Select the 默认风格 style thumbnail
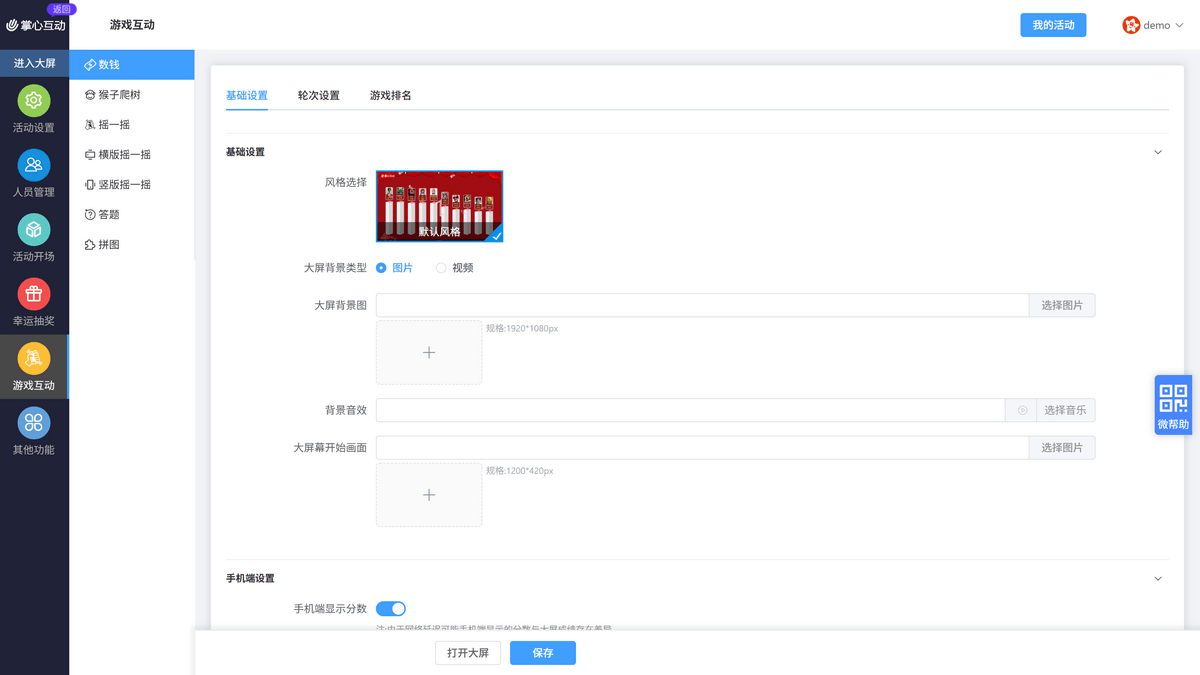This screenshot has width=1200, height=675. 440,206
